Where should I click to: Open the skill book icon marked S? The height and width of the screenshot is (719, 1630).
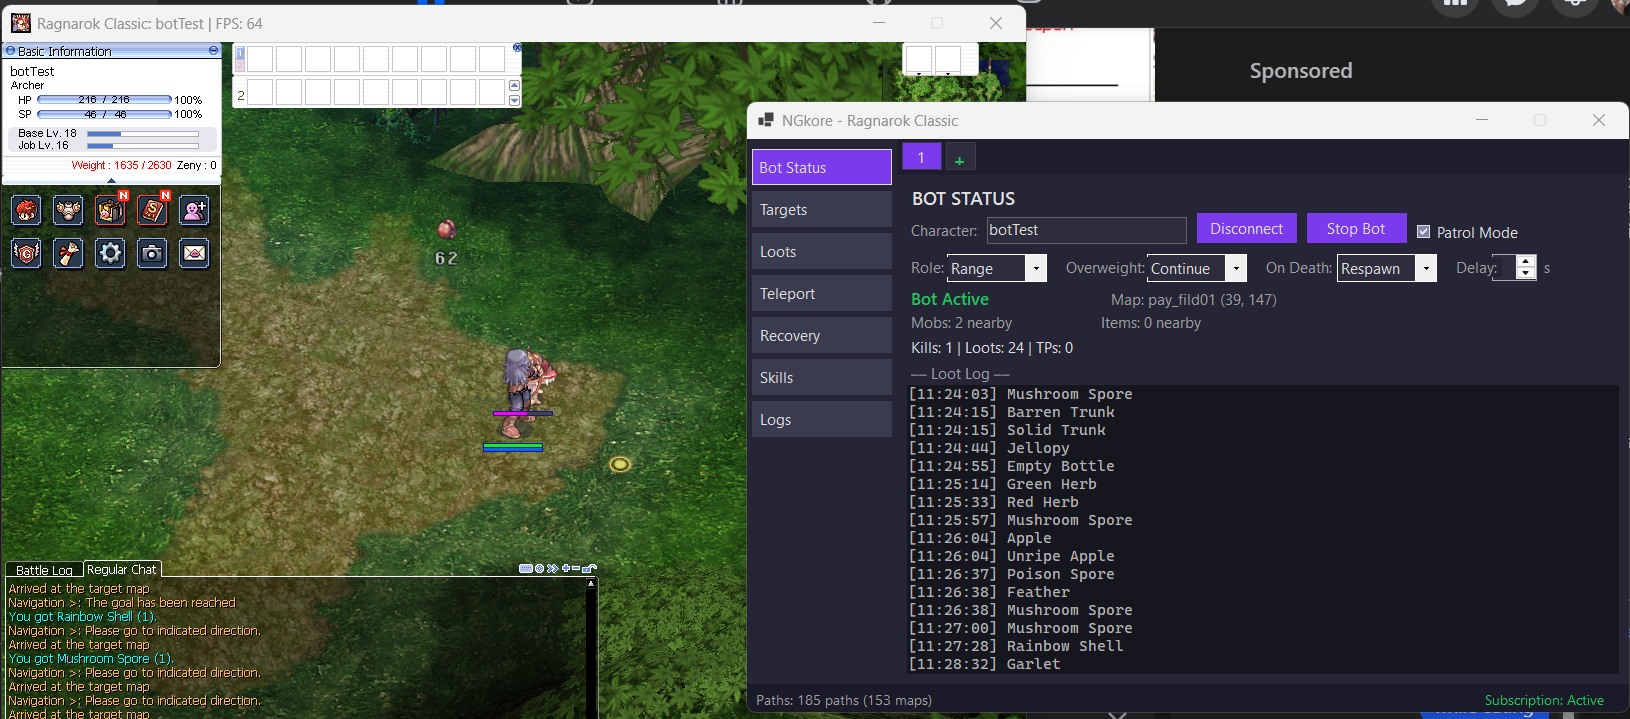pyautogui.click(x=153, y=210)
